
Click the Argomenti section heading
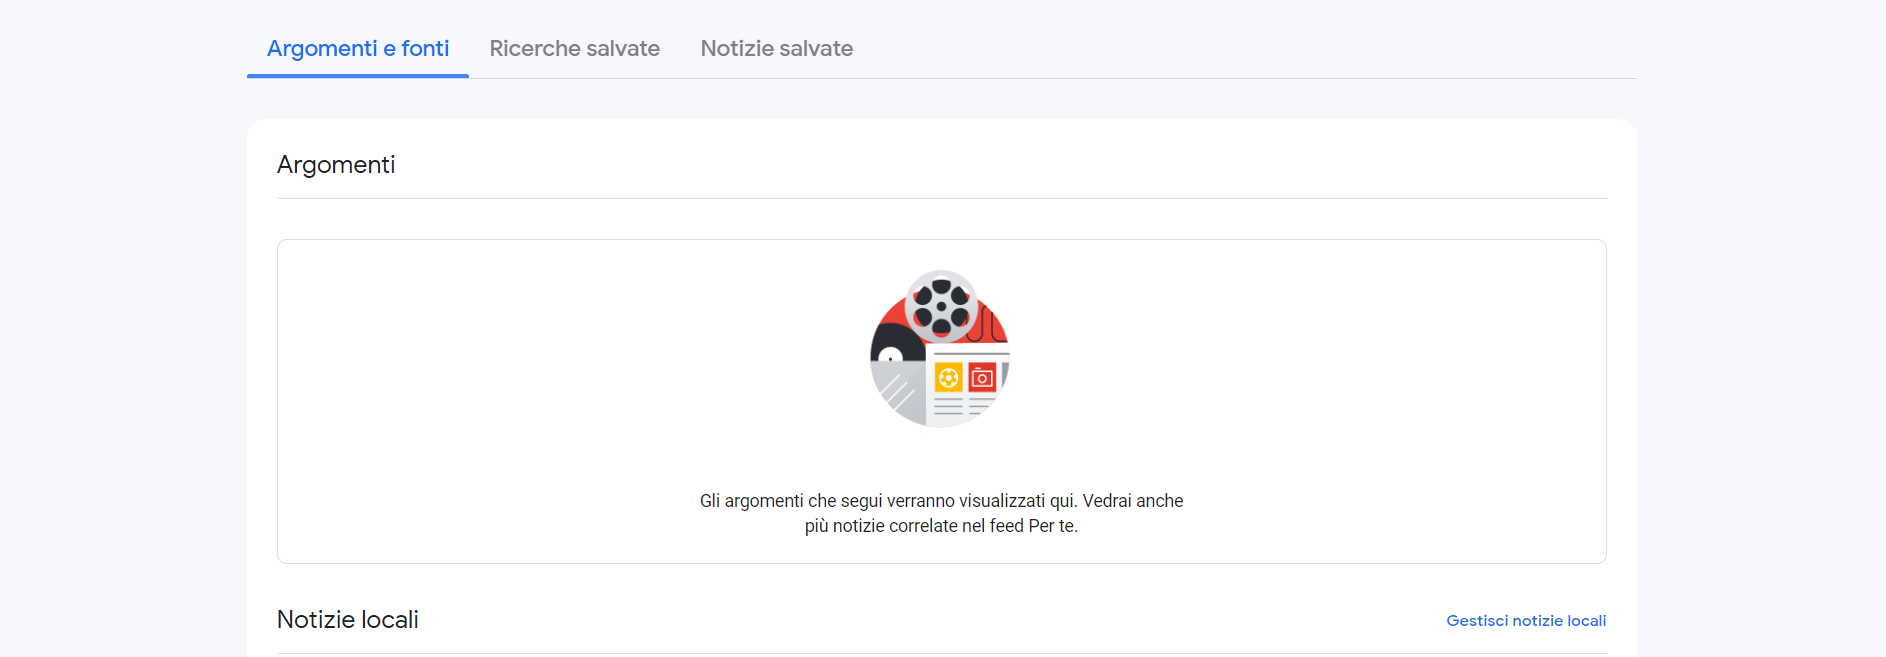[x=336, y=165]
